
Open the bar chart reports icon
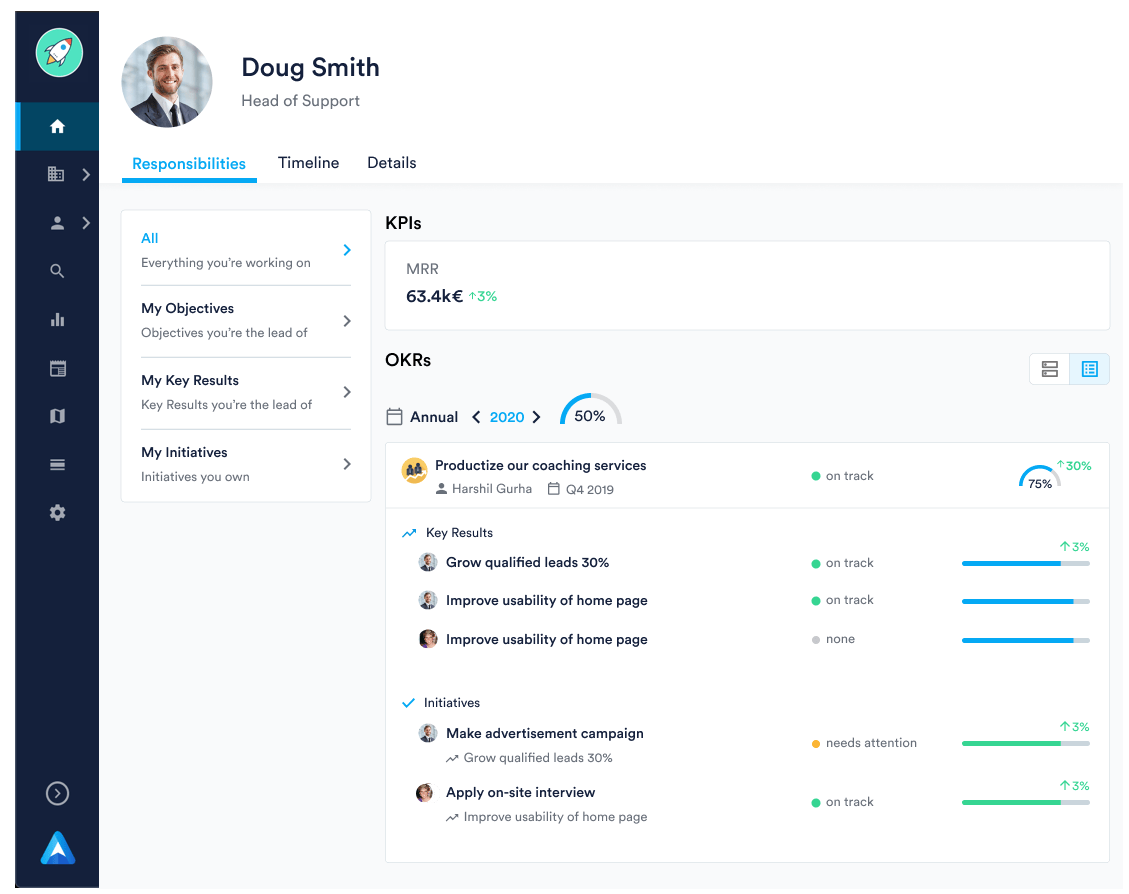point(58,320)
